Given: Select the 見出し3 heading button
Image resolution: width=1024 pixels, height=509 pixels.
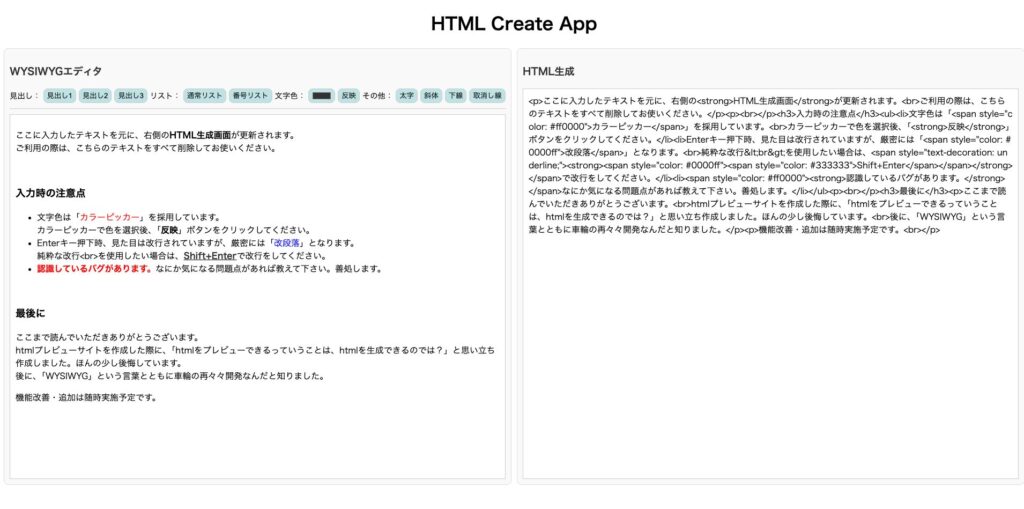Looking at the screenshot, I should pyautogui.click(x=130, y=95).
